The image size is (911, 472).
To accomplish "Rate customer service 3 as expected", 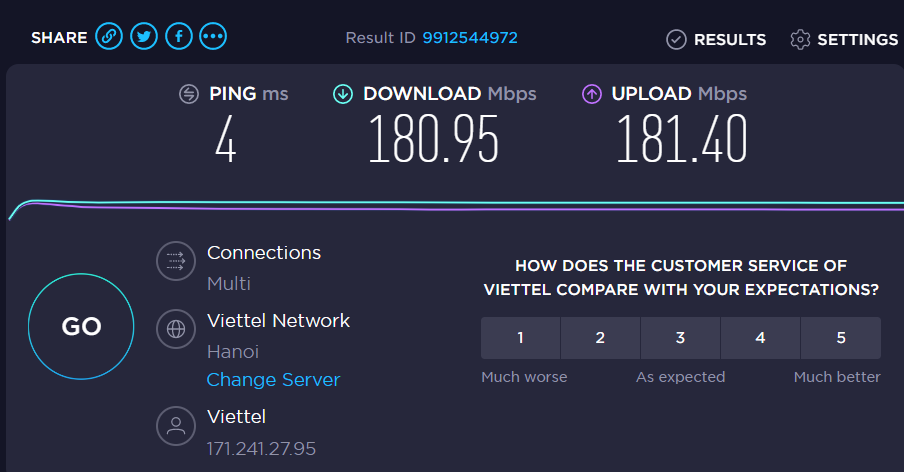I will (680, 338).
